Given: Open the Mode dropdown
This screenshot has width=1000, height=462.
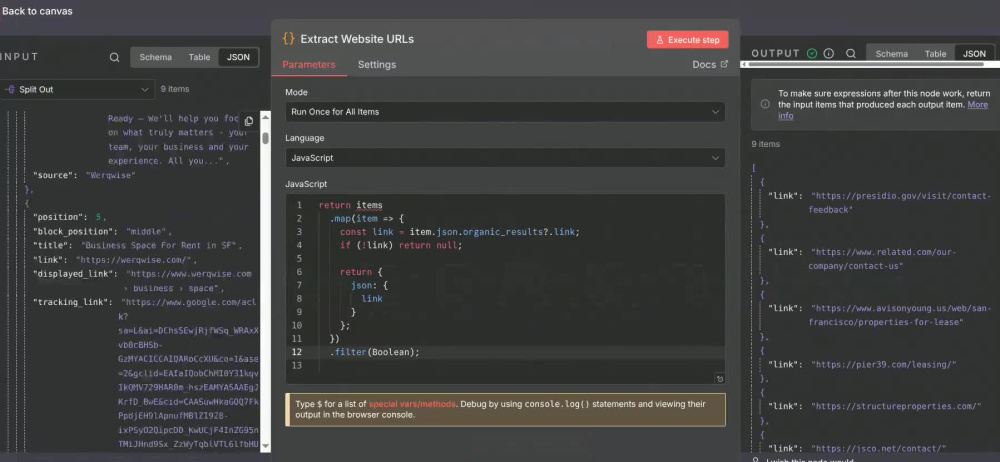Looking at the screenshot, I should click(505, 112).
